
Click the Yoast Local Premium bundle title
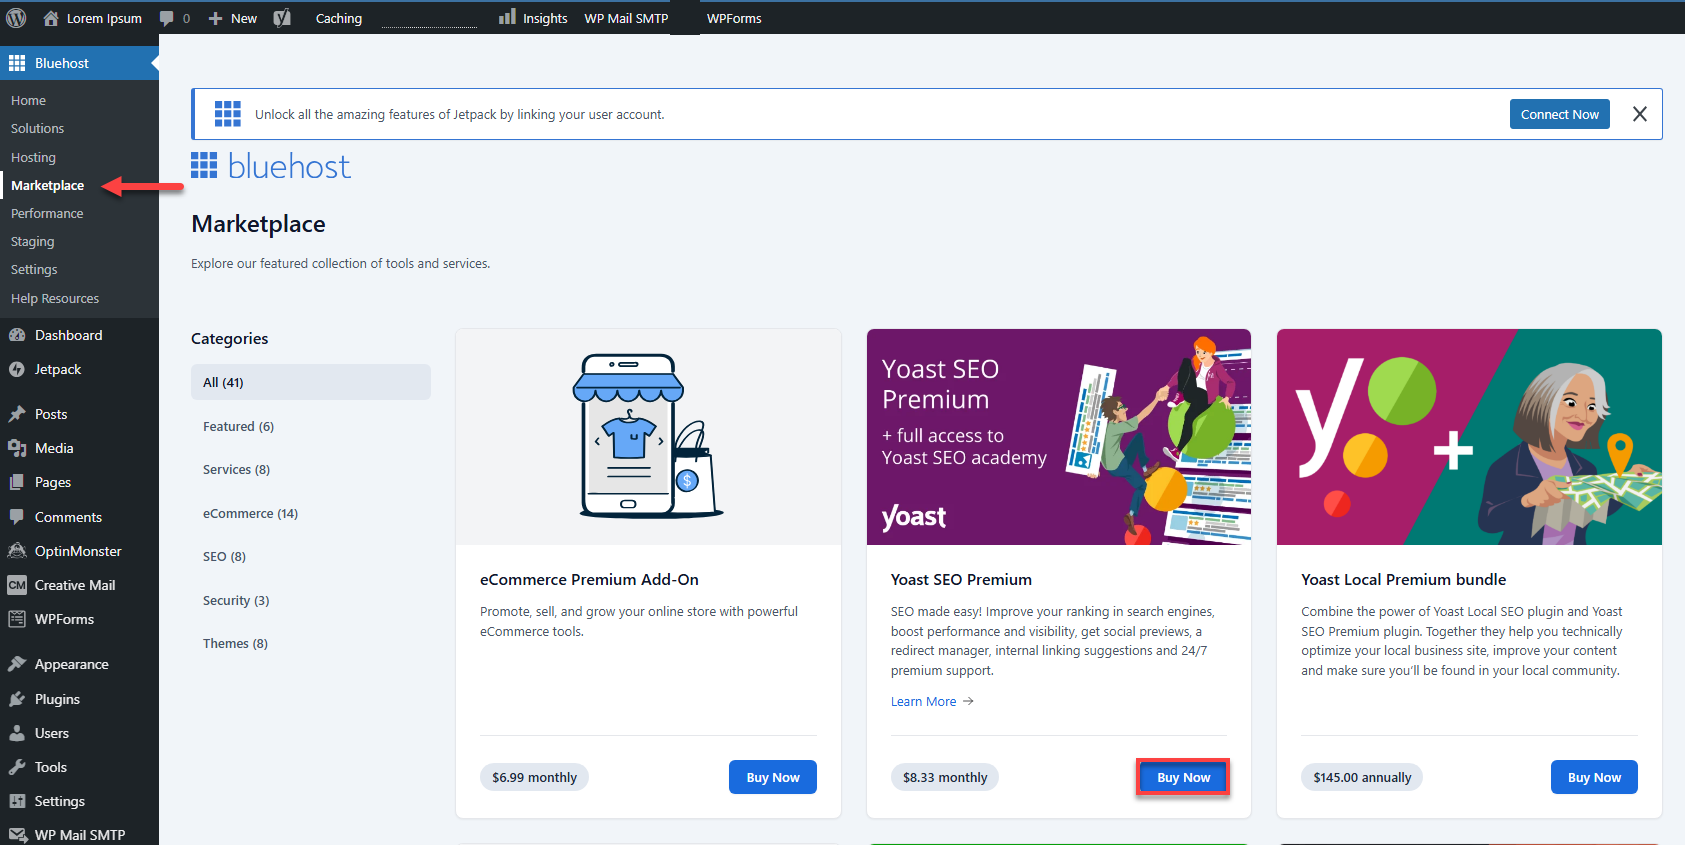click(x=1403, y=579)
